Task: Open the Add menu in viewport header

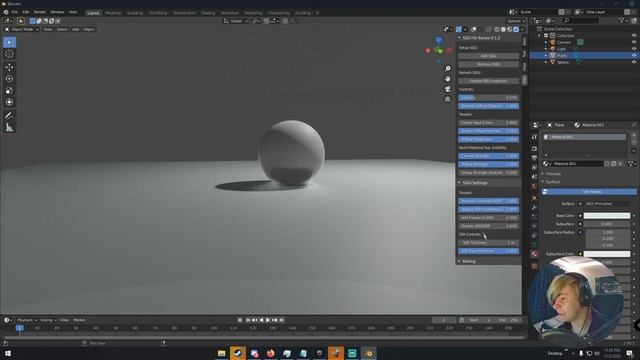Action: [76, 29]
